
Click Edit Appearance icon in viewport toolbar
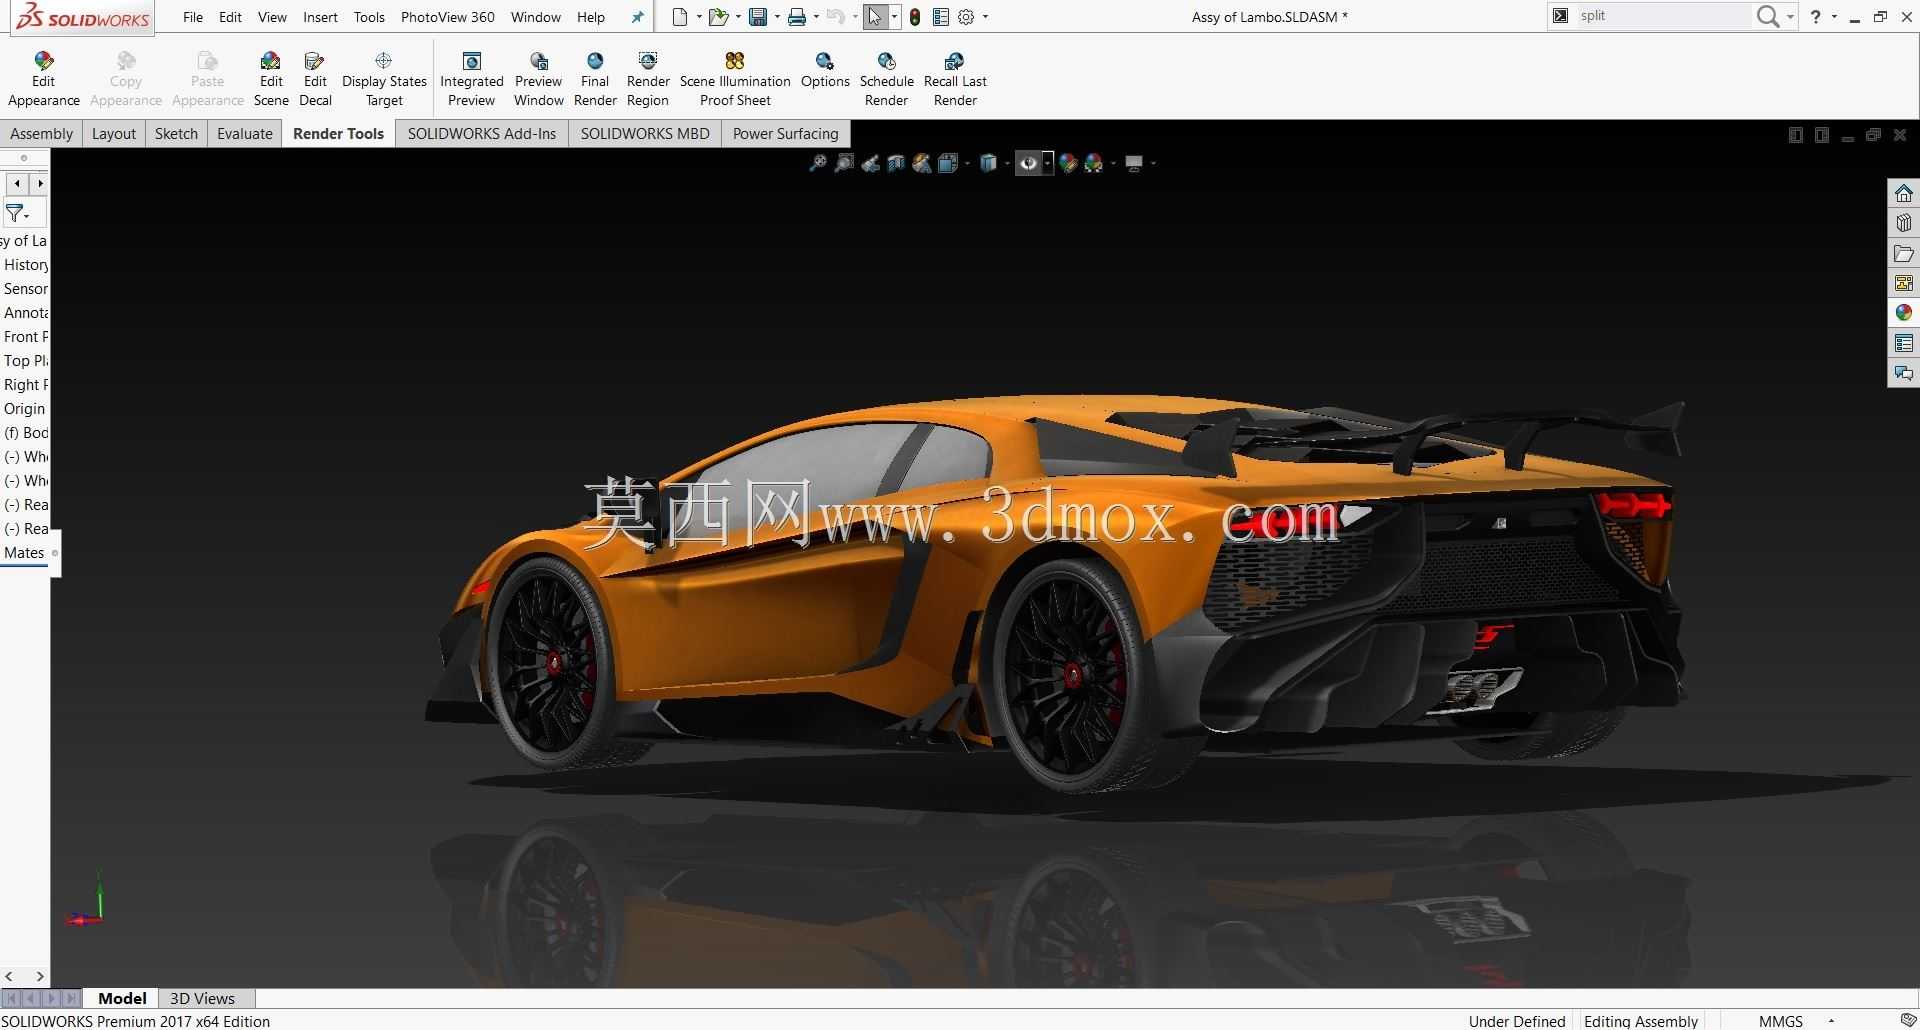tap(1068, 163)
